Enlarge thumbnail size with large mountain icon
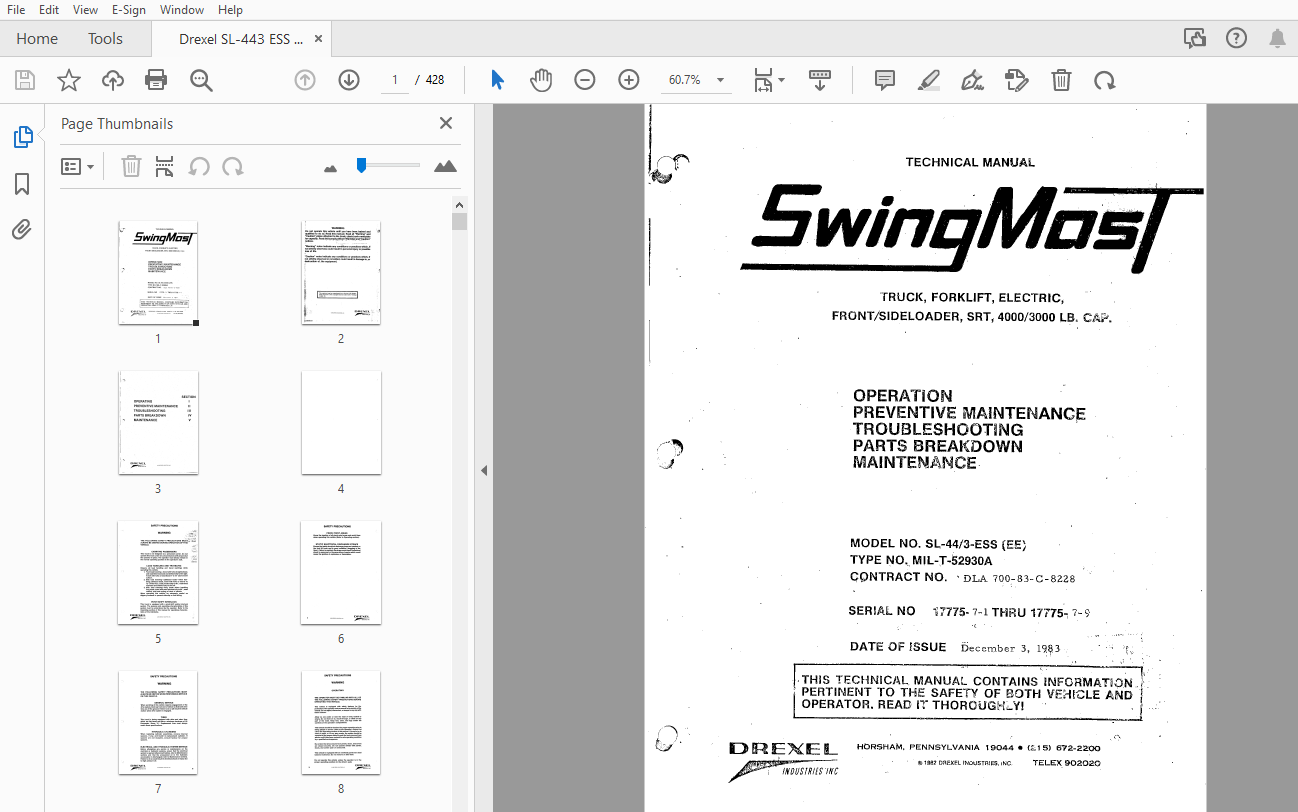Image resolution: width=1298 pixels, height=812 pixels. [x=446, y=166]
